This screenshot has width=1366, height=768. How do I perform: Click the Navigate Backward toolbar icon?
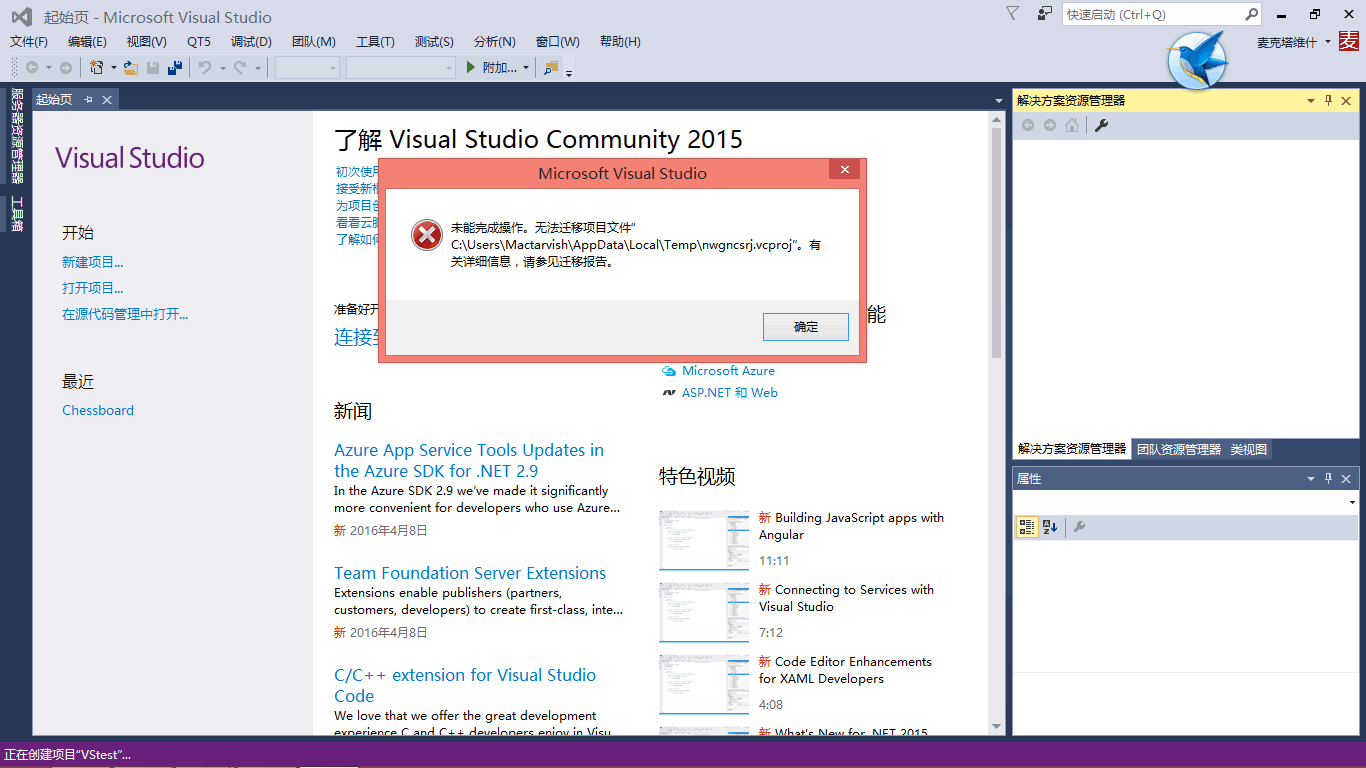pyautogui.click(x=32, y=67)
